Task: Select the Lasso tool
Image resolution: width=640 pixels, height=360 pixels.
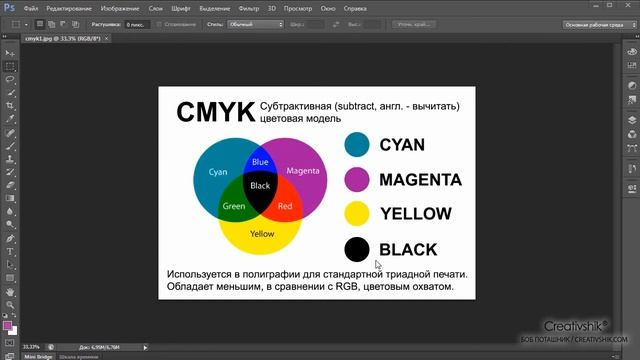Action: coord(10,79)
